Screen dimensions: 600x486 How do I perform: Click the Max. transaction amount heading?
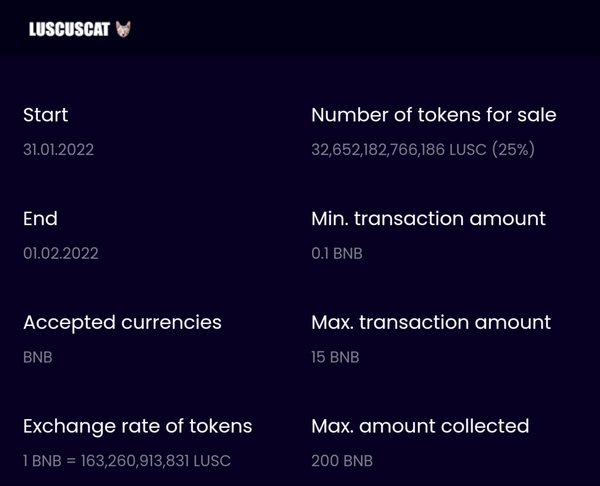click(x=431, y=322)
